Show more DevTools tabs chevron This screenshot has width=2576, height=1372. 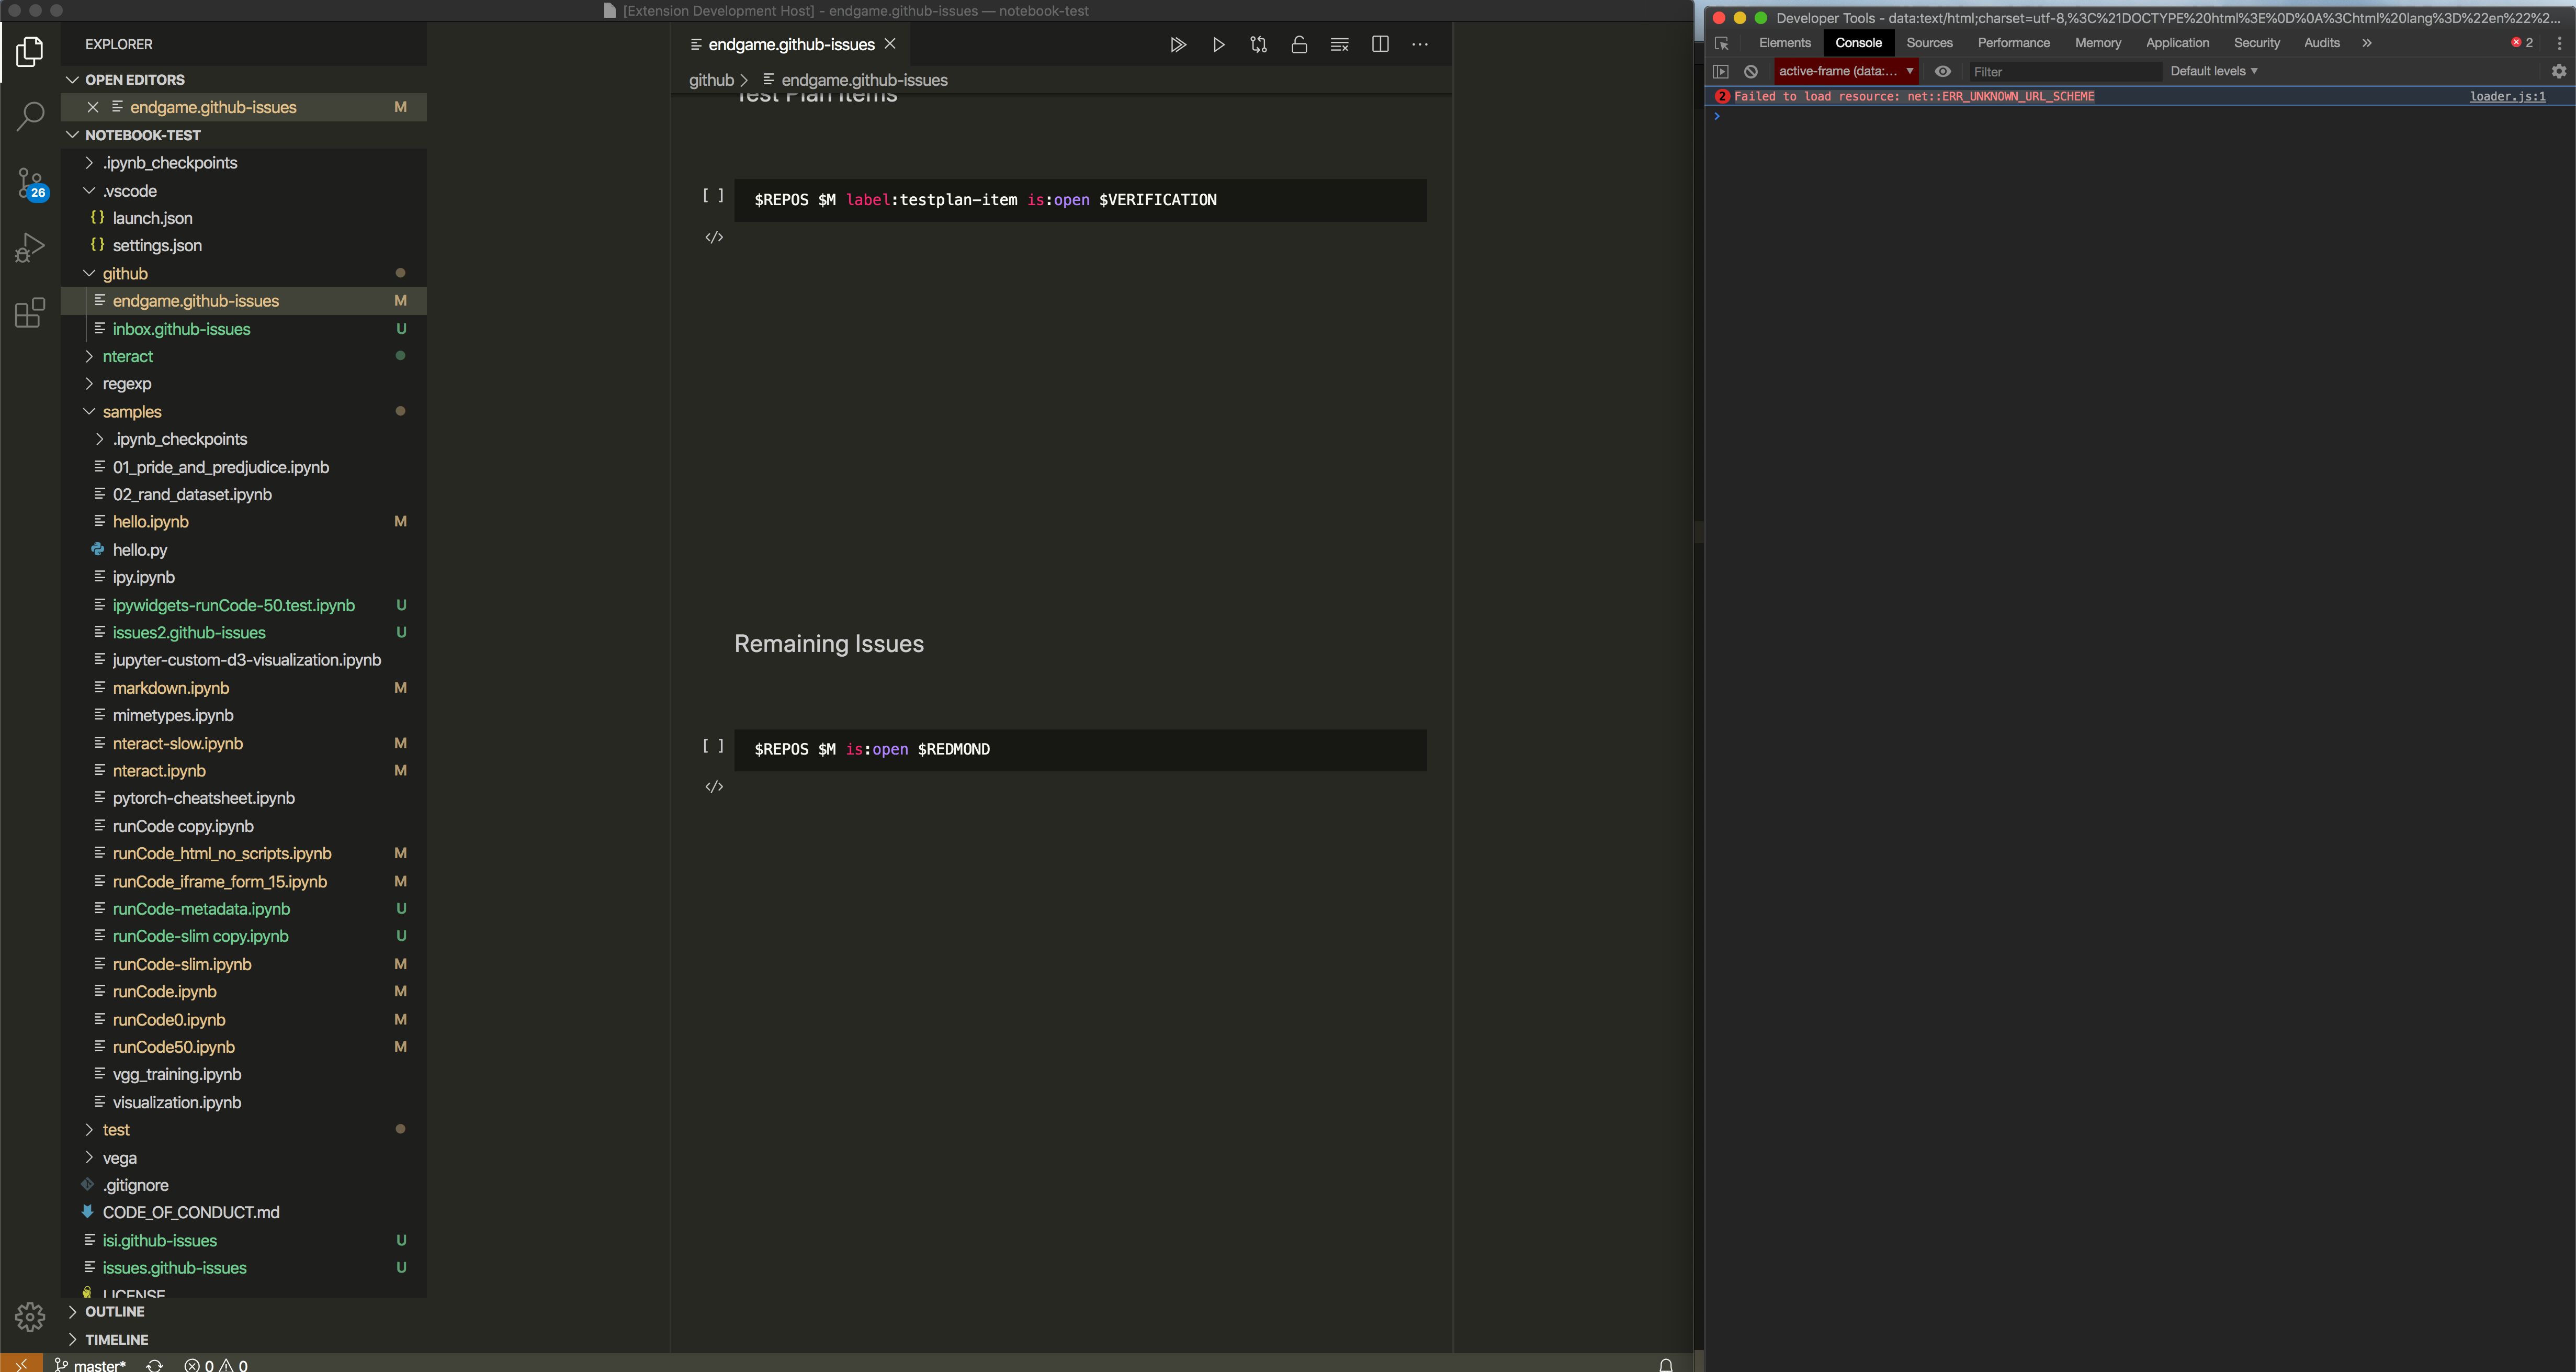tap(2366, 43)
